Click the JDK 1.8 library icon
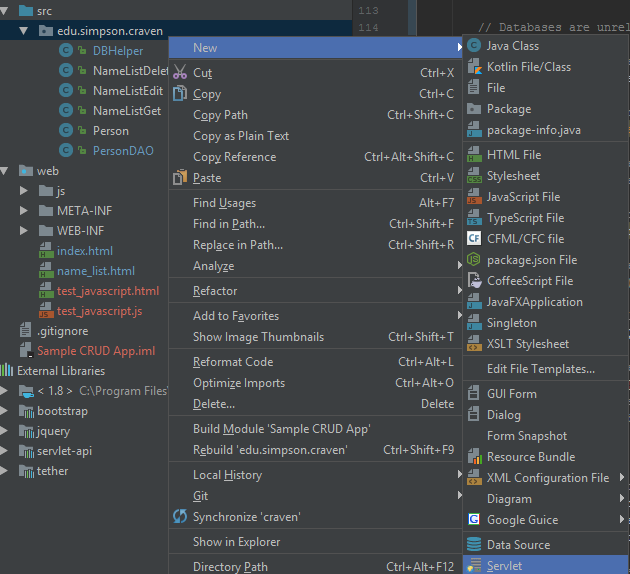The width and height of the screenshot is (630, 574). coord(27,391)
